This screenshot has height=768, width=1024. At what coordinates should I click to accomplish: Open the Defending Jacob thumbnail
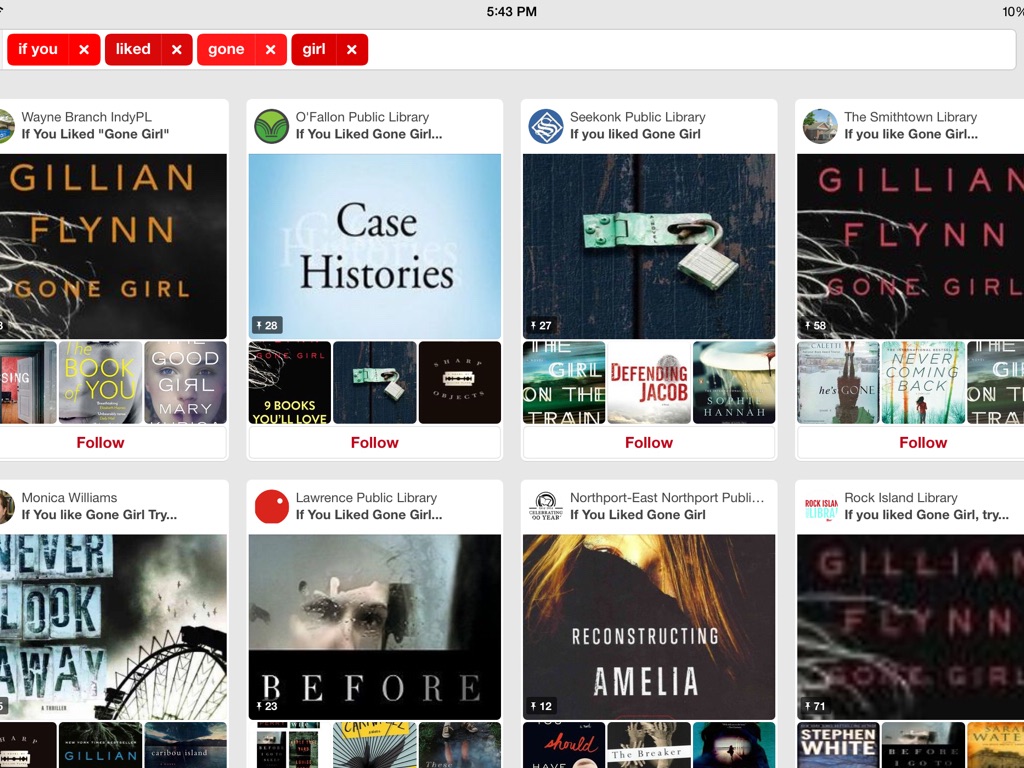[x=649, y=383]
